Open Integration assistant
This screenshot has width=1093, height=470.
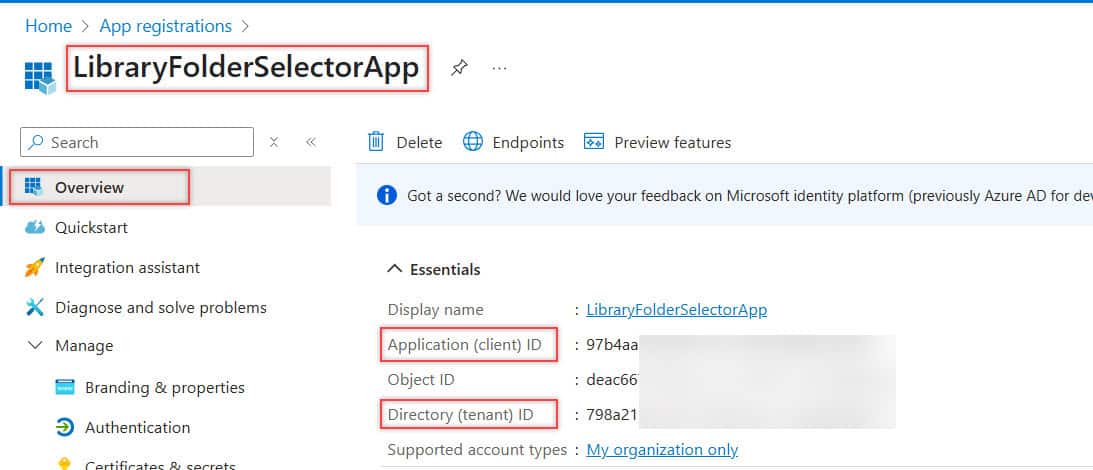pos(128,268)
